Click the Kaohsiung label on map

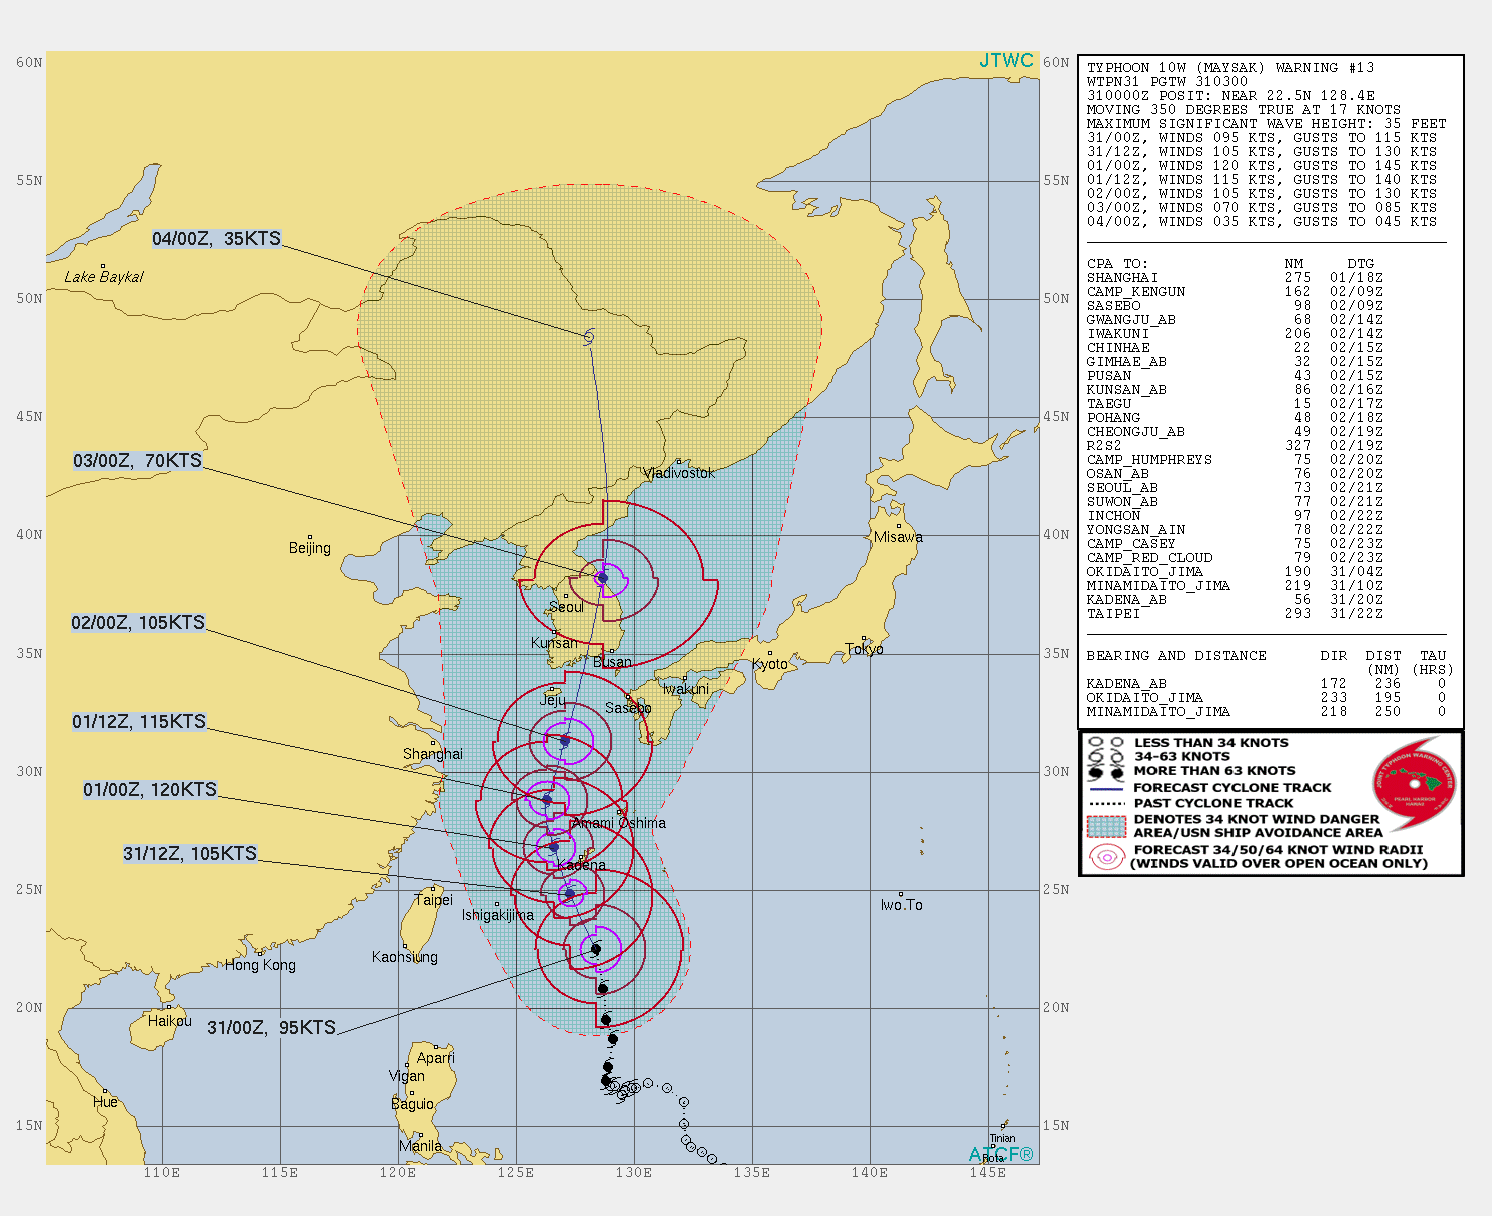[x=405, y=957]
